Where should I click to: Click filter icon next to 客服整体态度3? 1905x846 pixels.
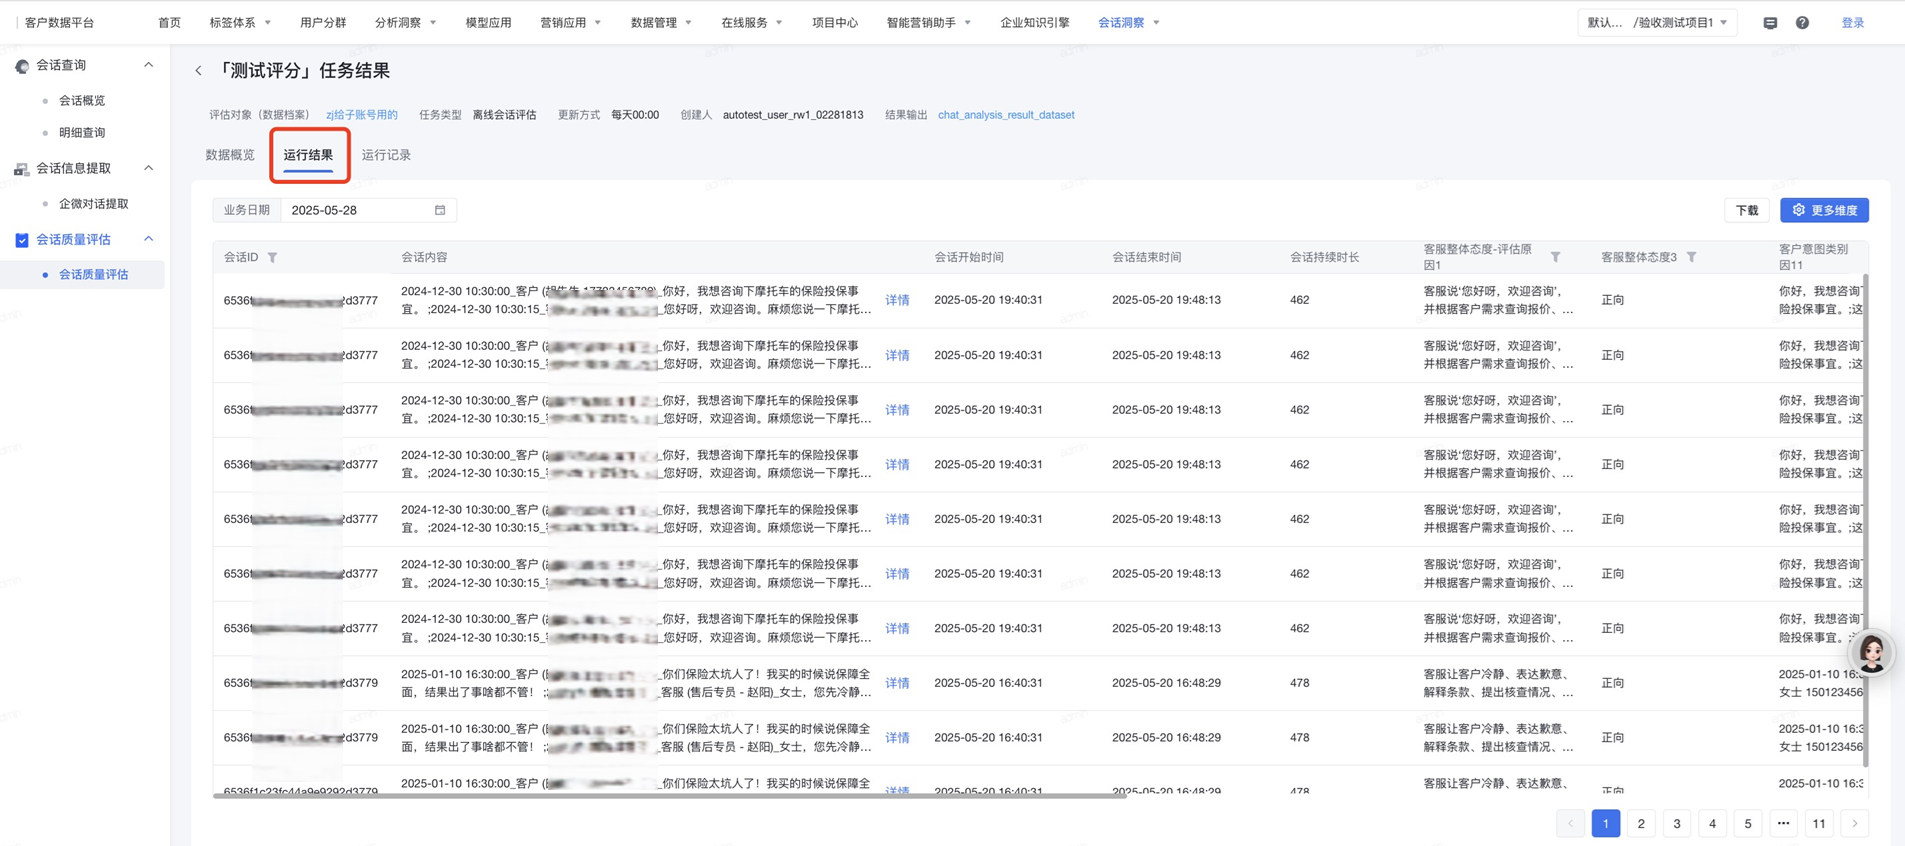(x=1691, y=257)
